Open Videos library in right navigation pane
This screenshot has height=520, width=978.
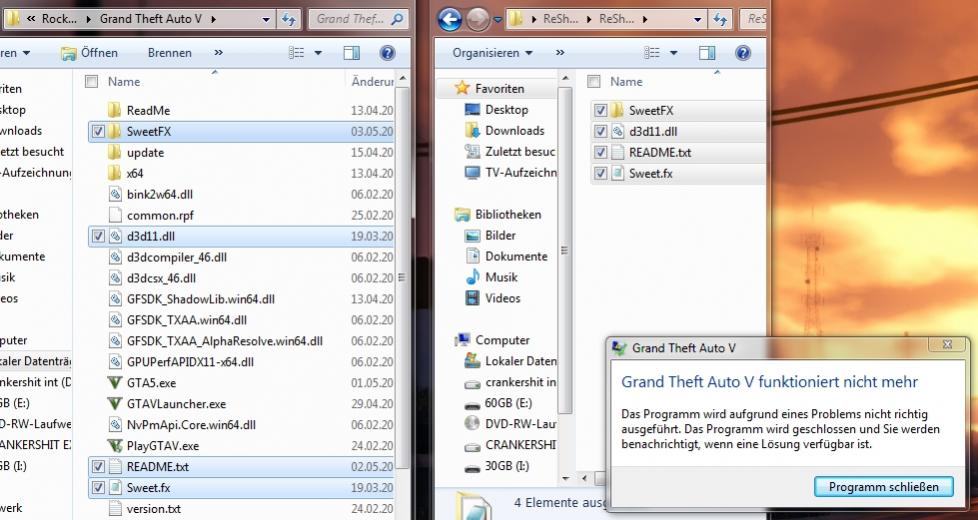pos(503,299)
